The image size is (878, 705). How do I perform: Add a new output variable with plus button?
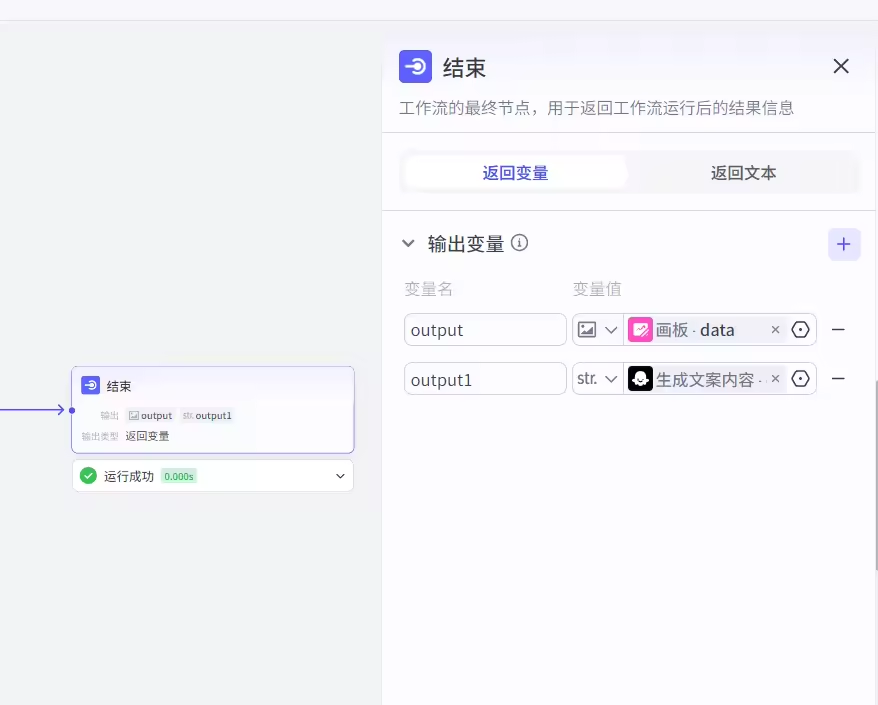[x=844, y=244]
